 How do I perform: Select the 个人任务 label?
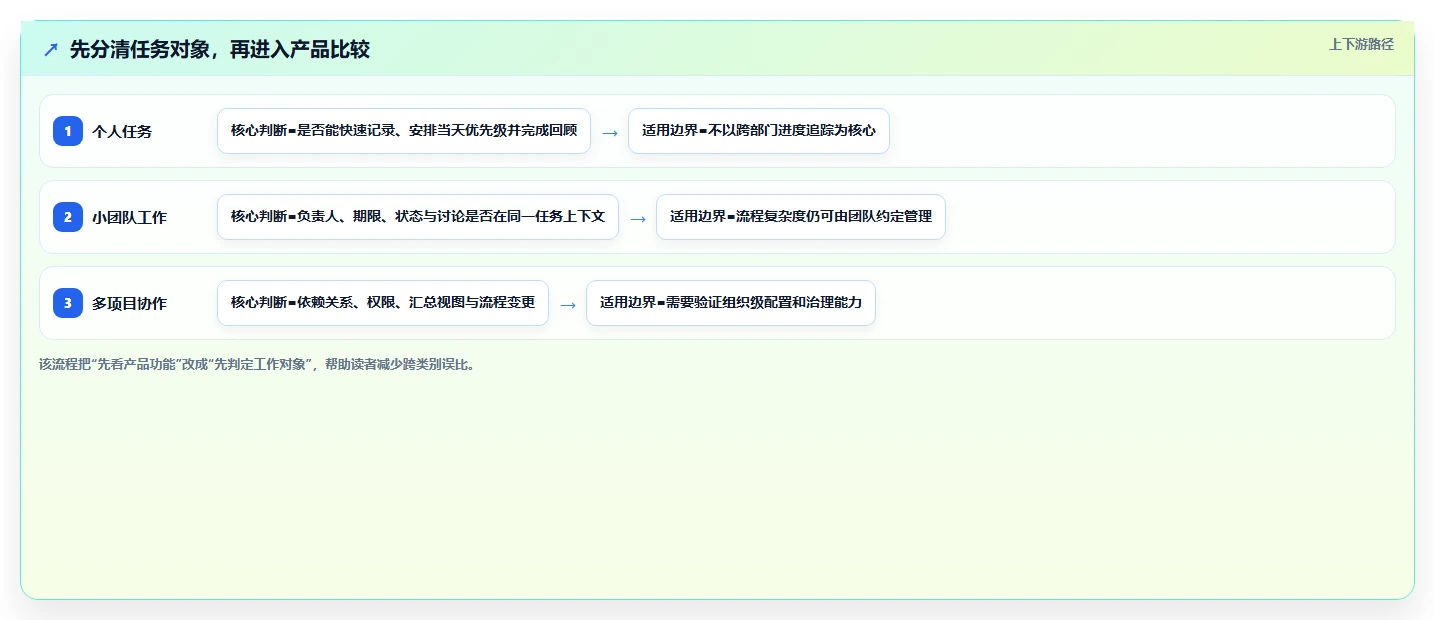point(122,131)
